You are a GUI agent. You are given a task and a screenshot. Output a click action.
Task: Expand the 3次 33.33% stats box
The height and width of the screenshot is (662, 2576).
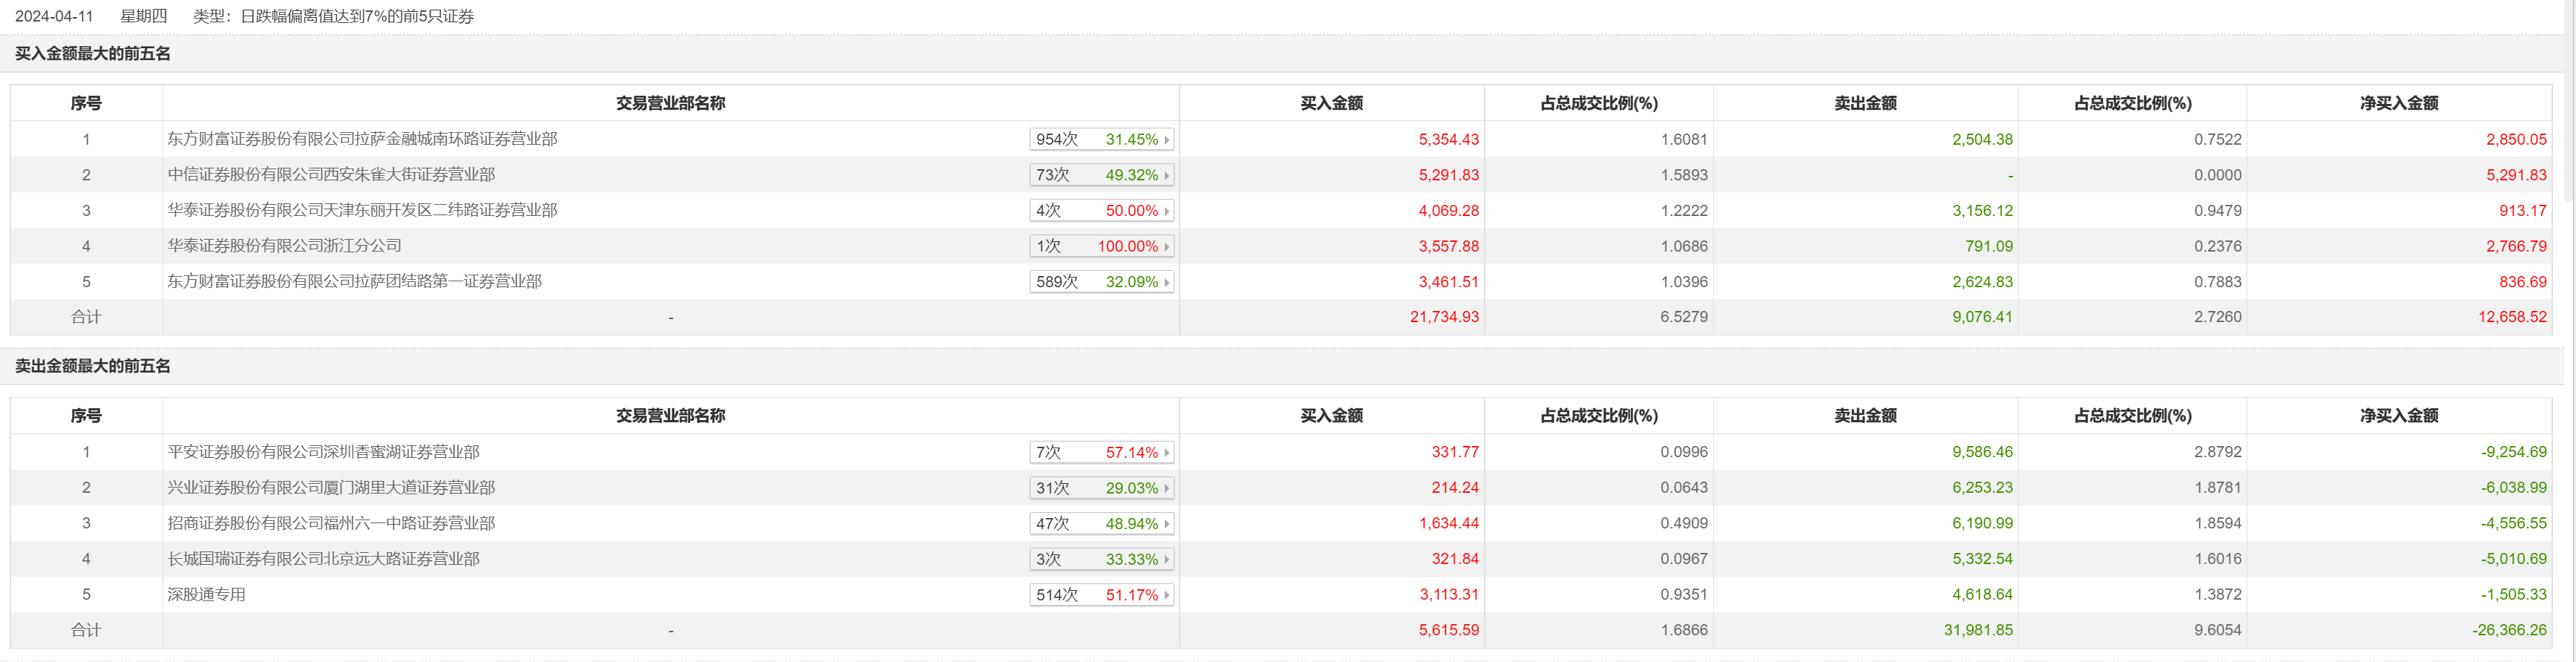pyautogui.click(x=1101, y=559)
